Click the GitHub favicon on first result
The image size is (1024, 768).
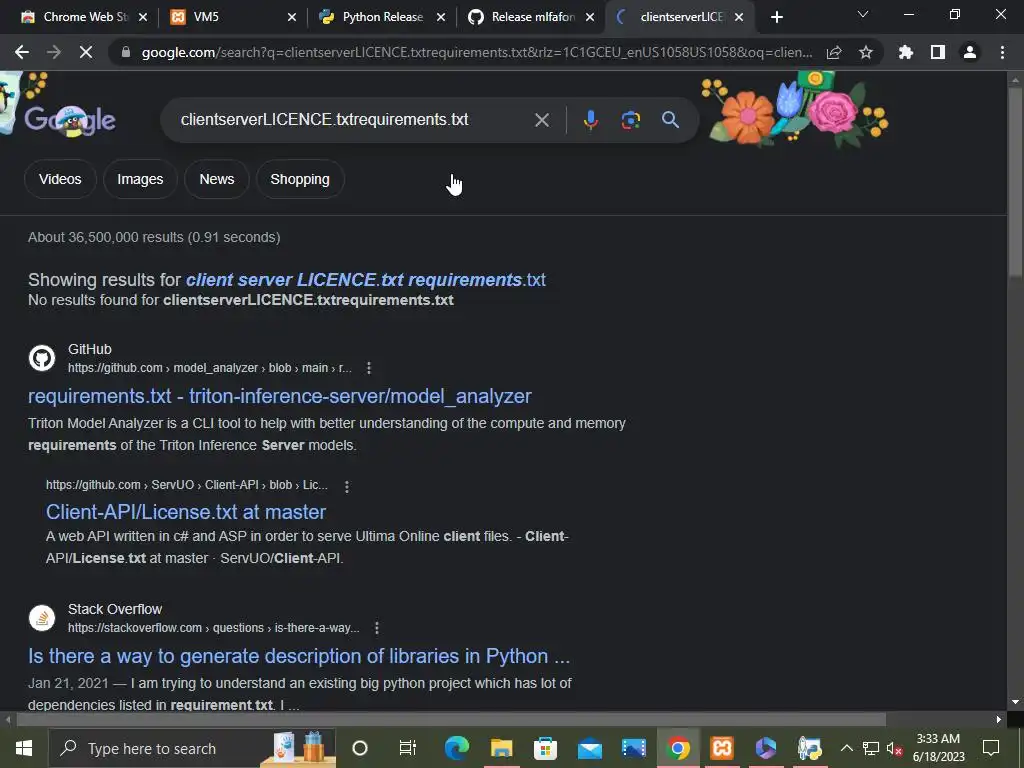pyautogui.click(x=42, y=358)
